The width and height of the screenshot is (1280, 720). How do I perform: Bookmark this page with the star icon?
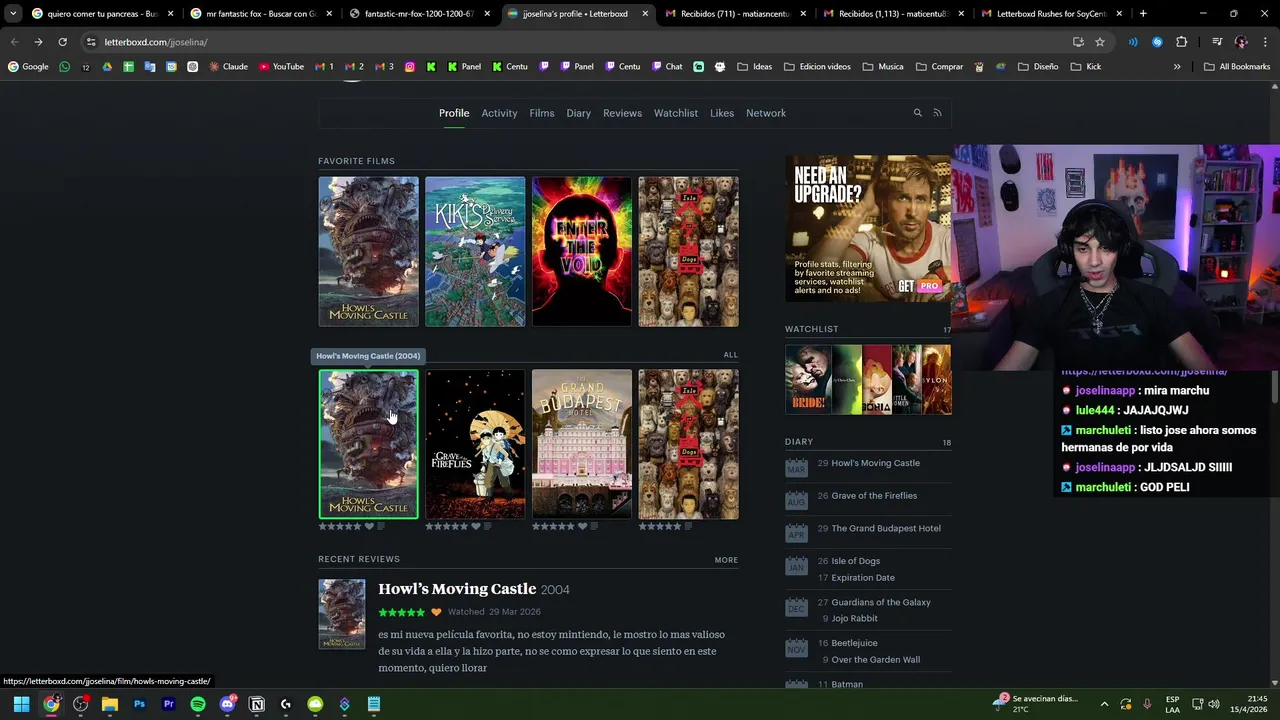tap(1100, 42)
